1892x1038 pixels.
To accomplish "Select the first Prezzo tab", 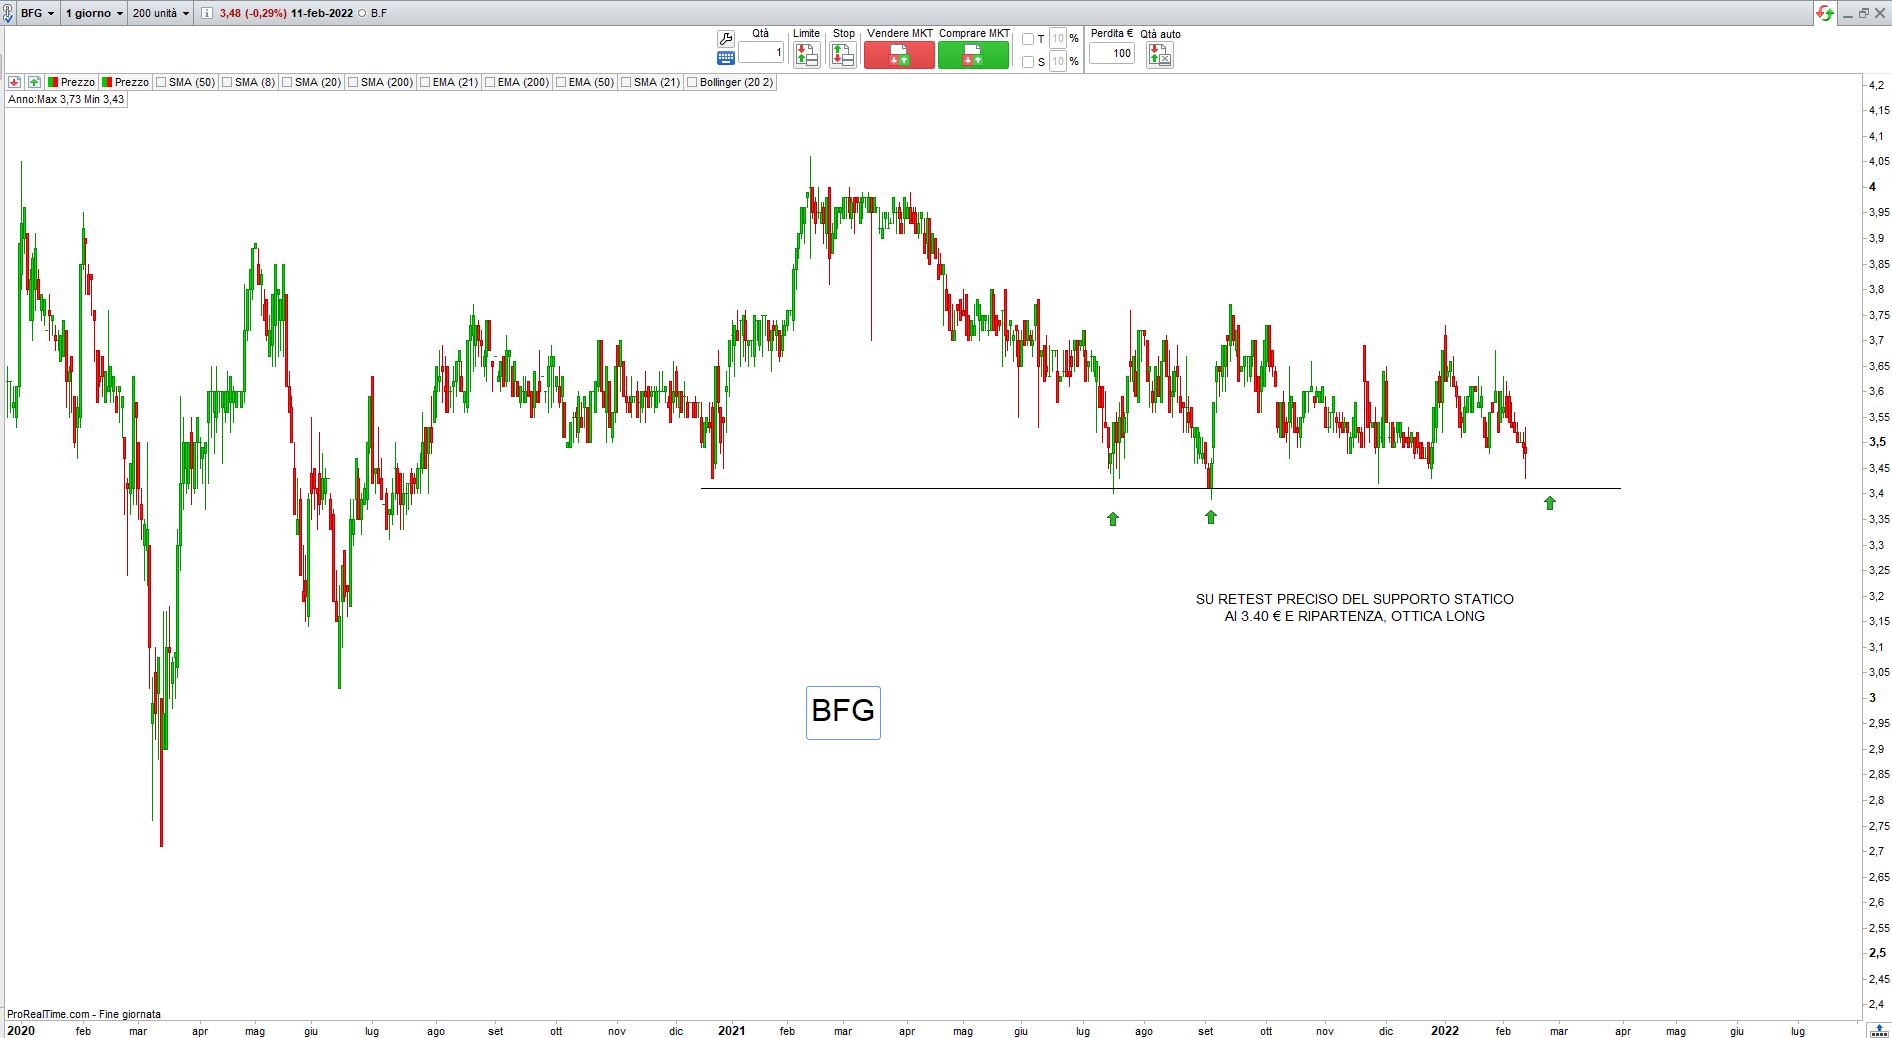I will 71,82.
